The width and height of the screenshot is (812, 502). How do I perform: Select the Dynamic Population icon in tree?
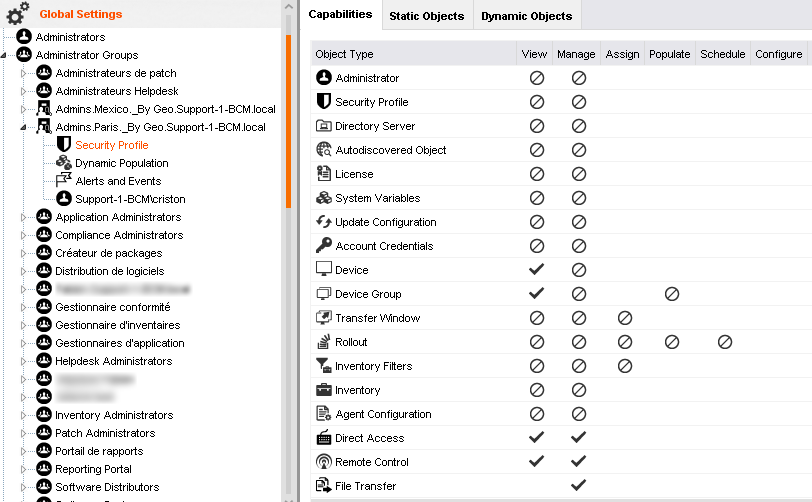64,163
